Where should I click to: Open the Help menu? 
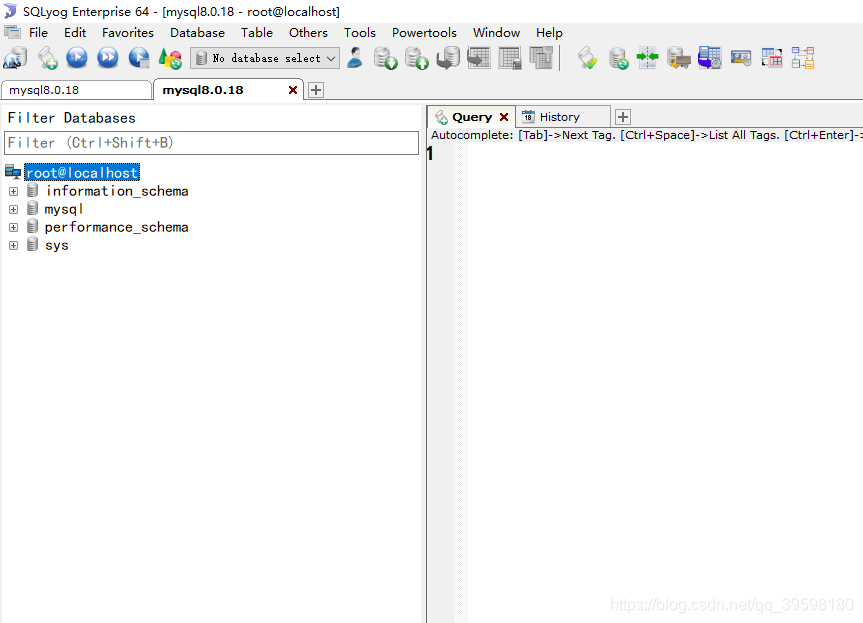549,33
